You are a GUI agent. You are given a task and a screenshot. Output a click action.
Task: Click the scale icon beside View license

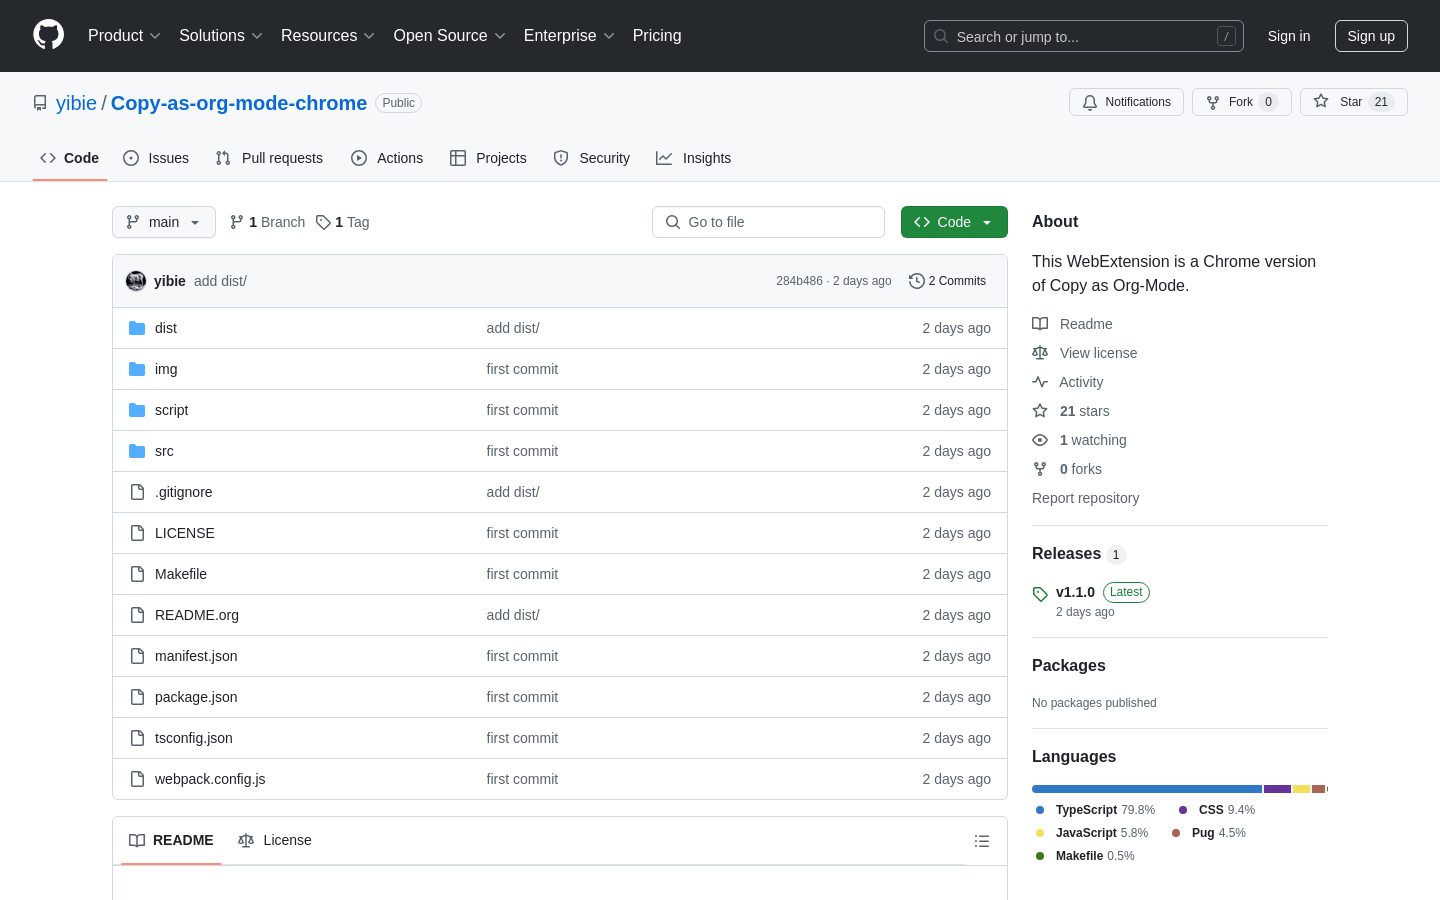pos(1040,353)
